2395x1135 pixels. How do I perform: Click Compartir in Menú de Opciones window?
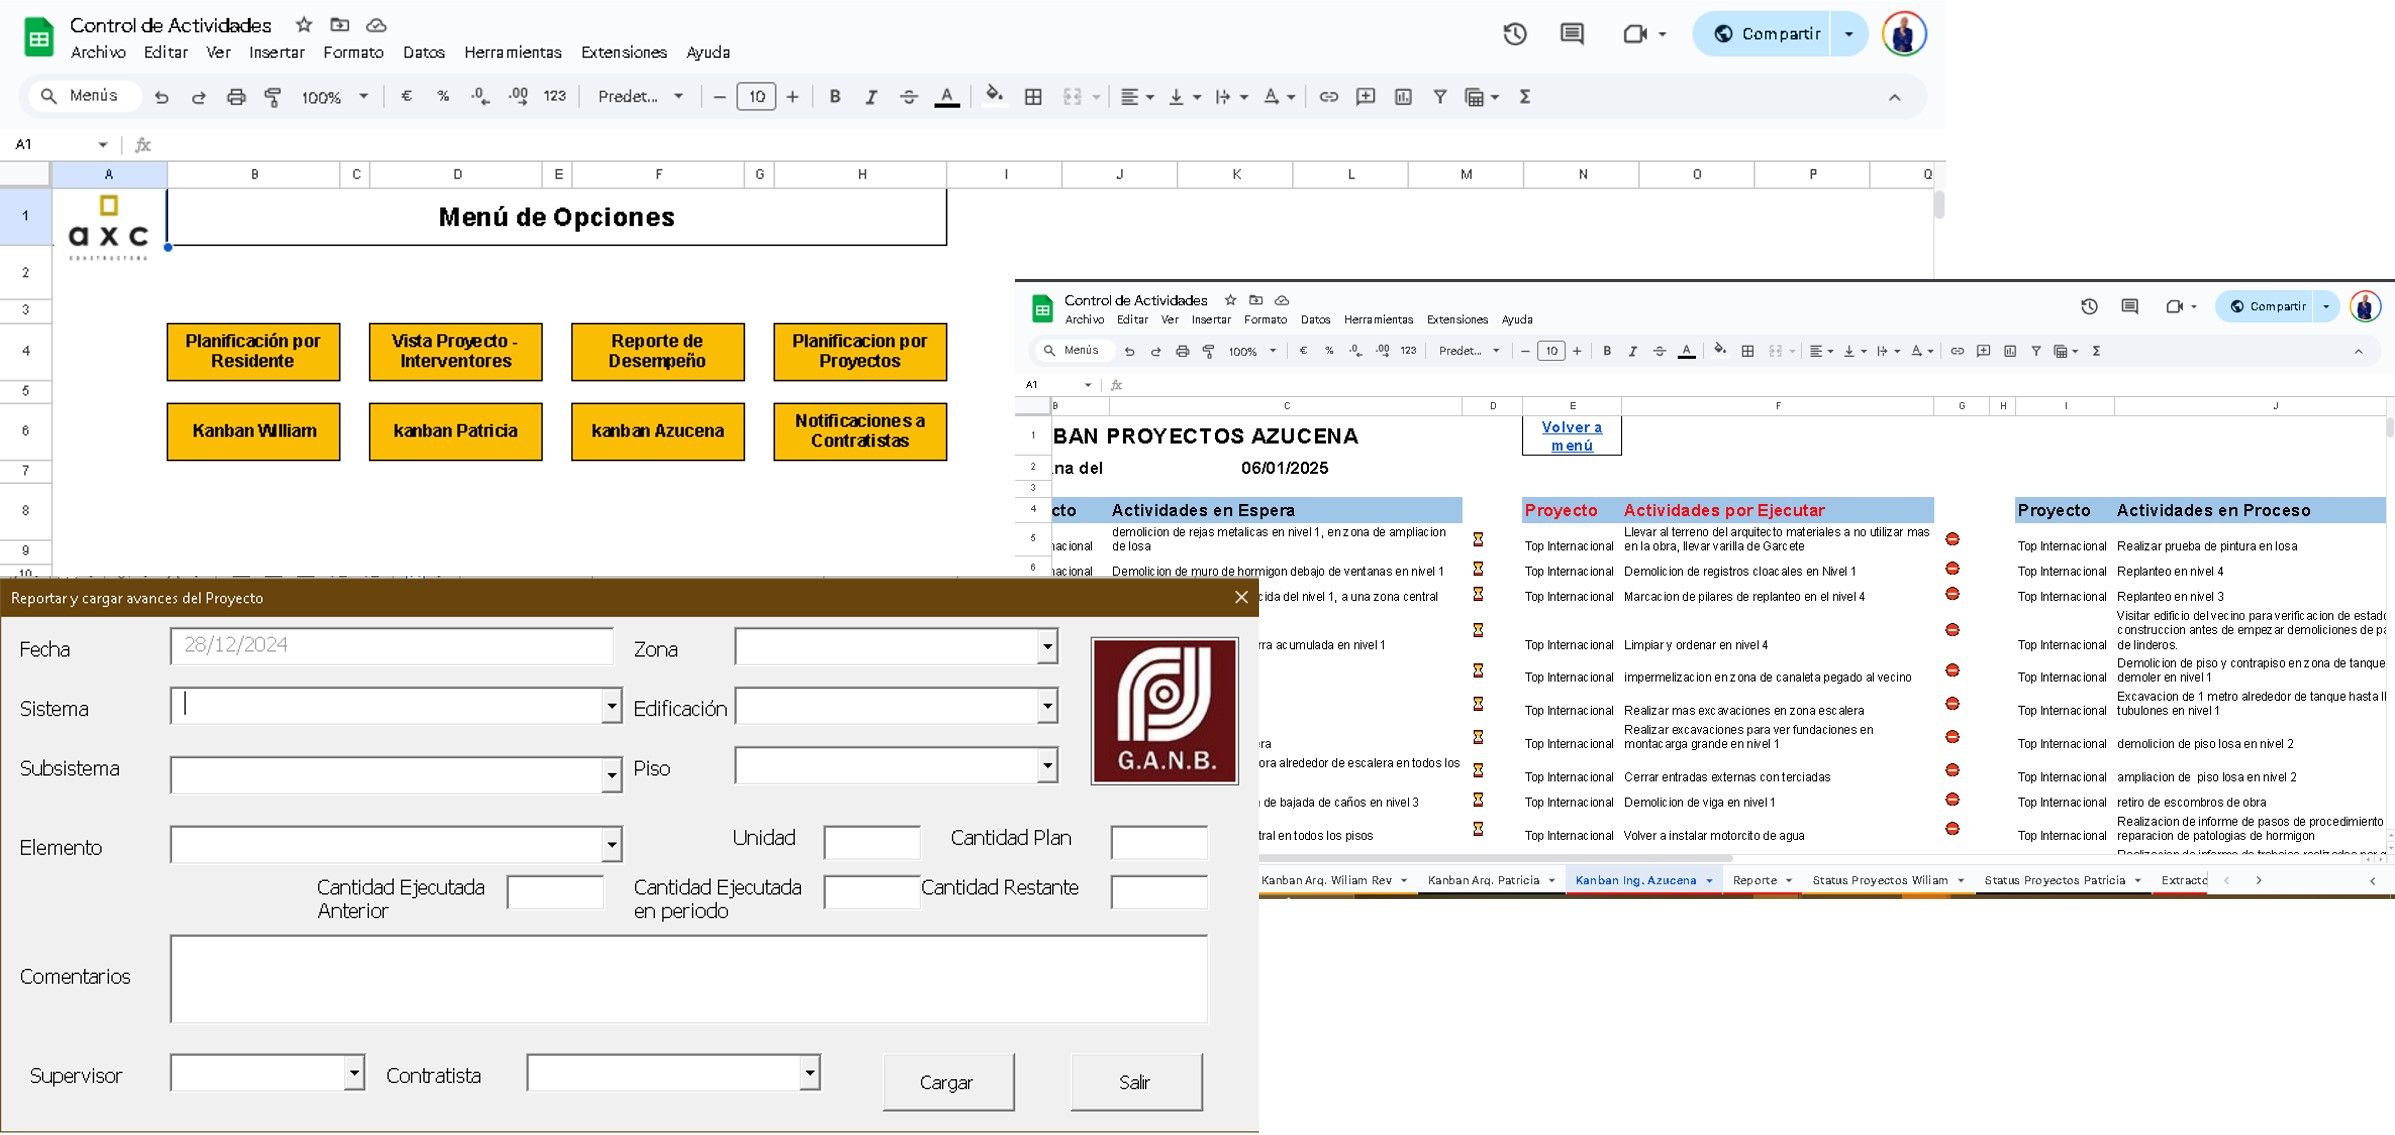coord(1768,34)
